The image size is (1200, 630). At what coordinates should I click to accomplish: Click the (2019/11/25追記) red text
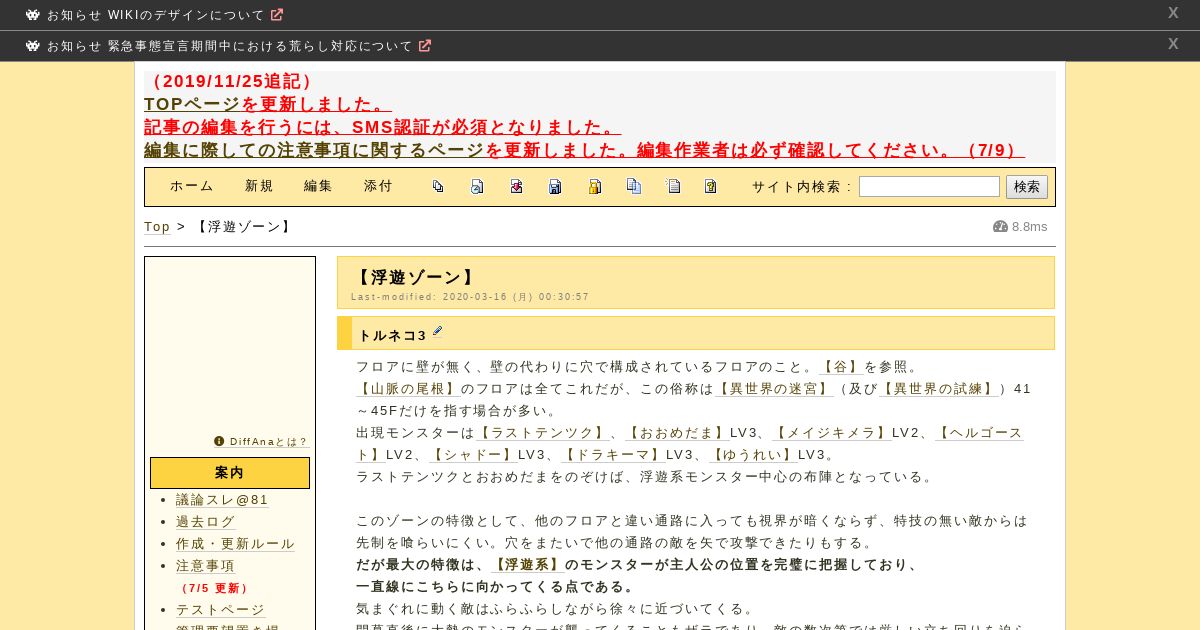pos(231,82)
